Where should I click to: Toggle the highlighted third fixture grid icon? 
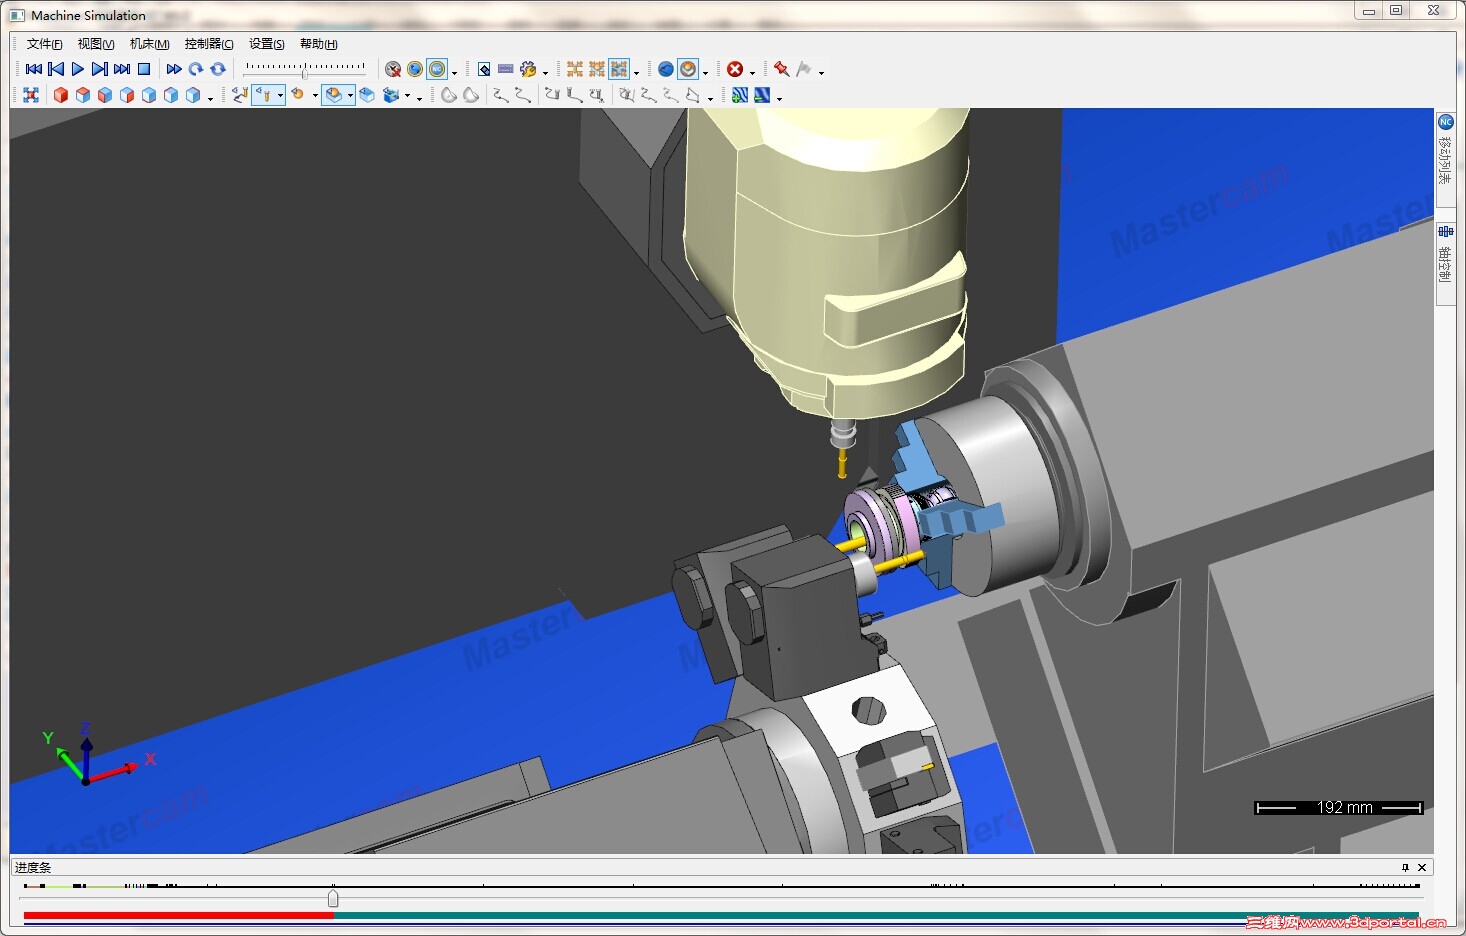[619, 69]
